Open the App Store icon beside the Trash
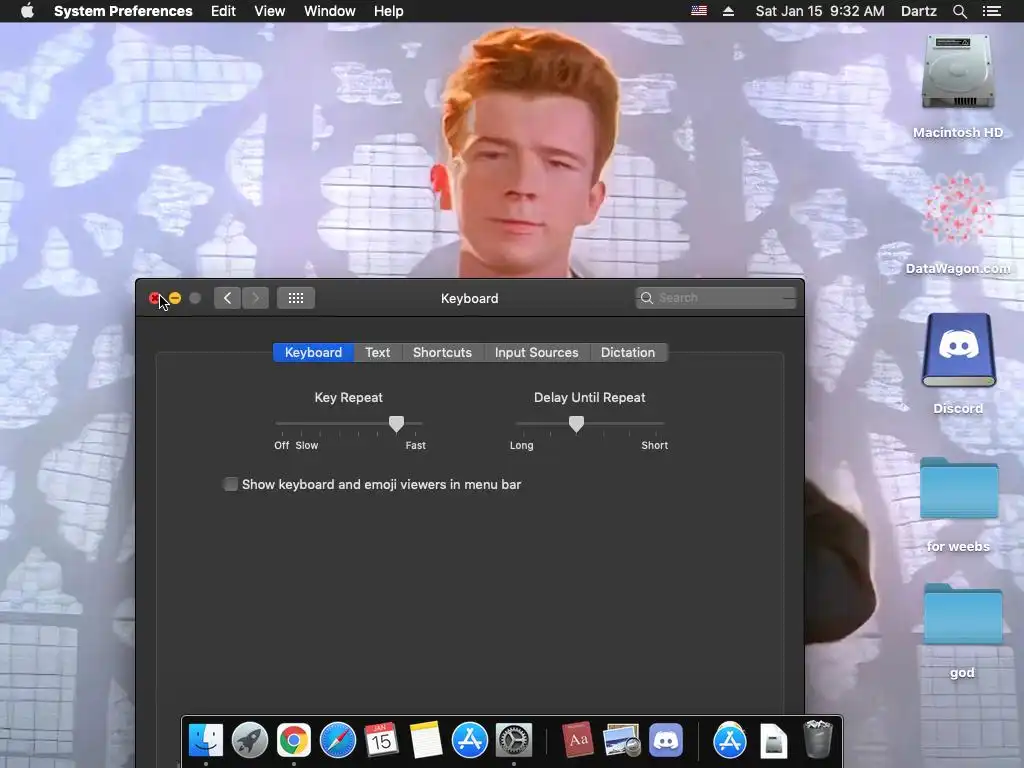 [729, 740]
